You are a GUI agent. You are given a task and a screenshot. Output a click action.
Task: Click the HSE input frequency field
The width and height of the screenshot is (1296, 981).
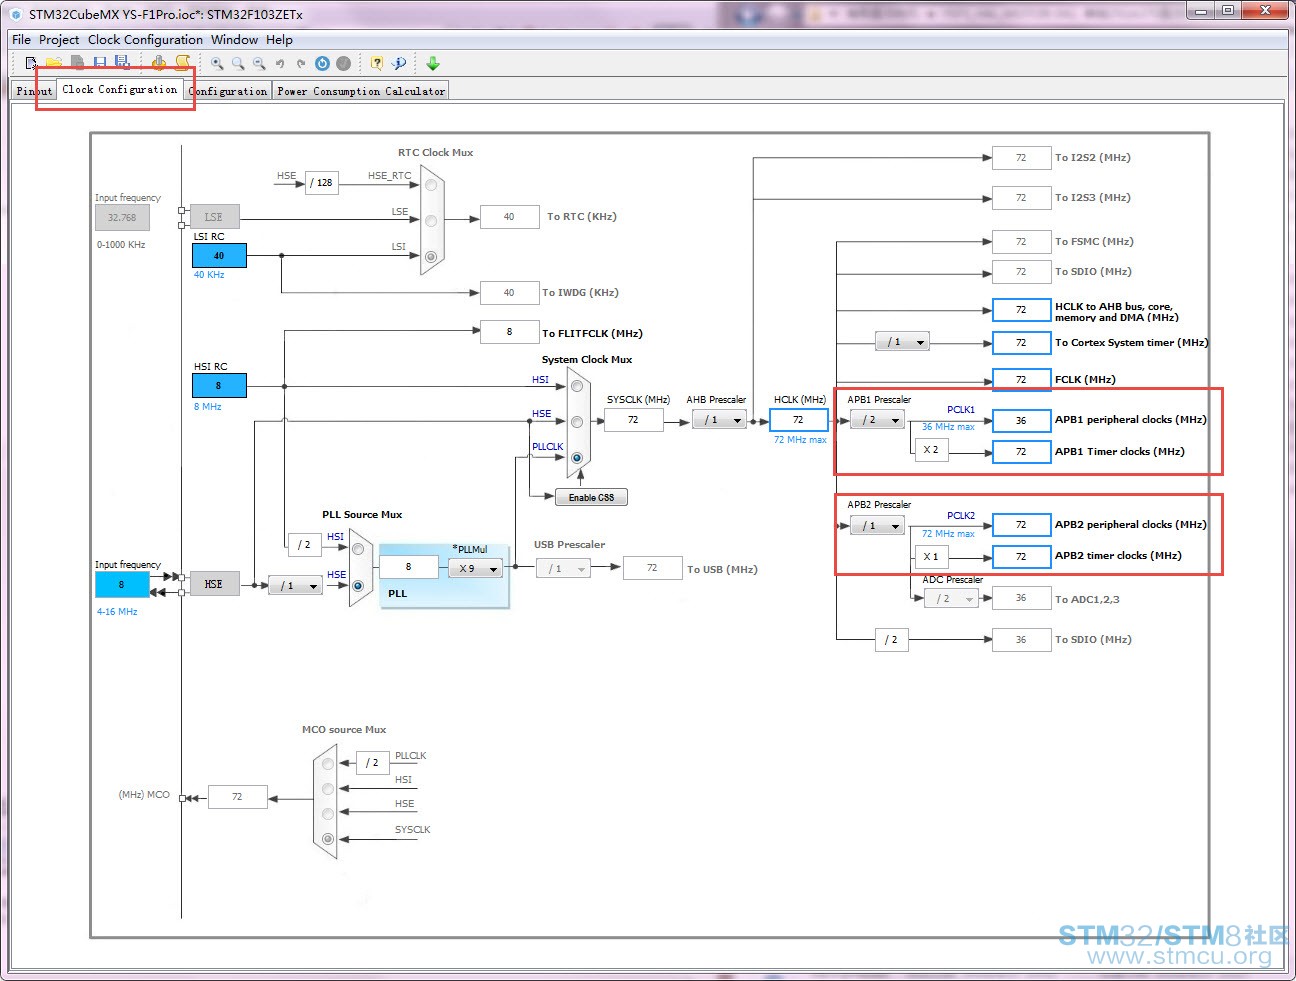tap(122, 585)
